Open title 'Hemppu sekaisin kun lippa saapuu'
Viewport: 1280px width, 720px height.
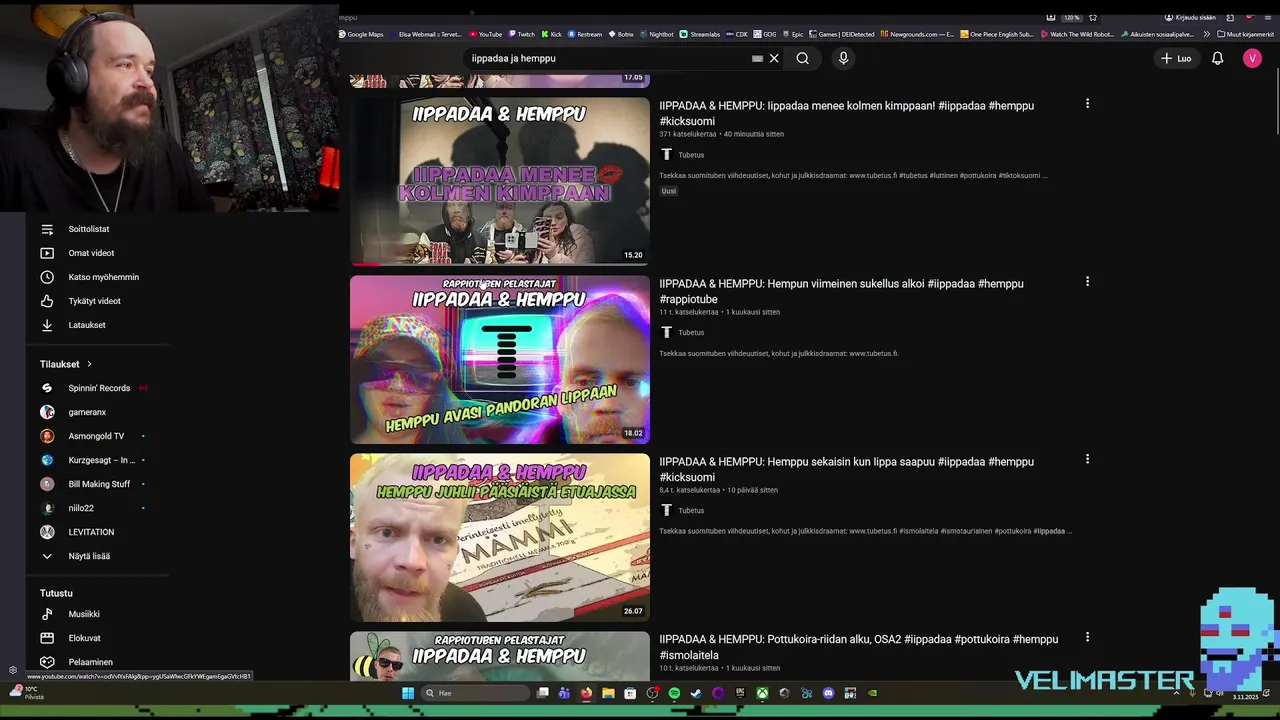click(846, 469)
